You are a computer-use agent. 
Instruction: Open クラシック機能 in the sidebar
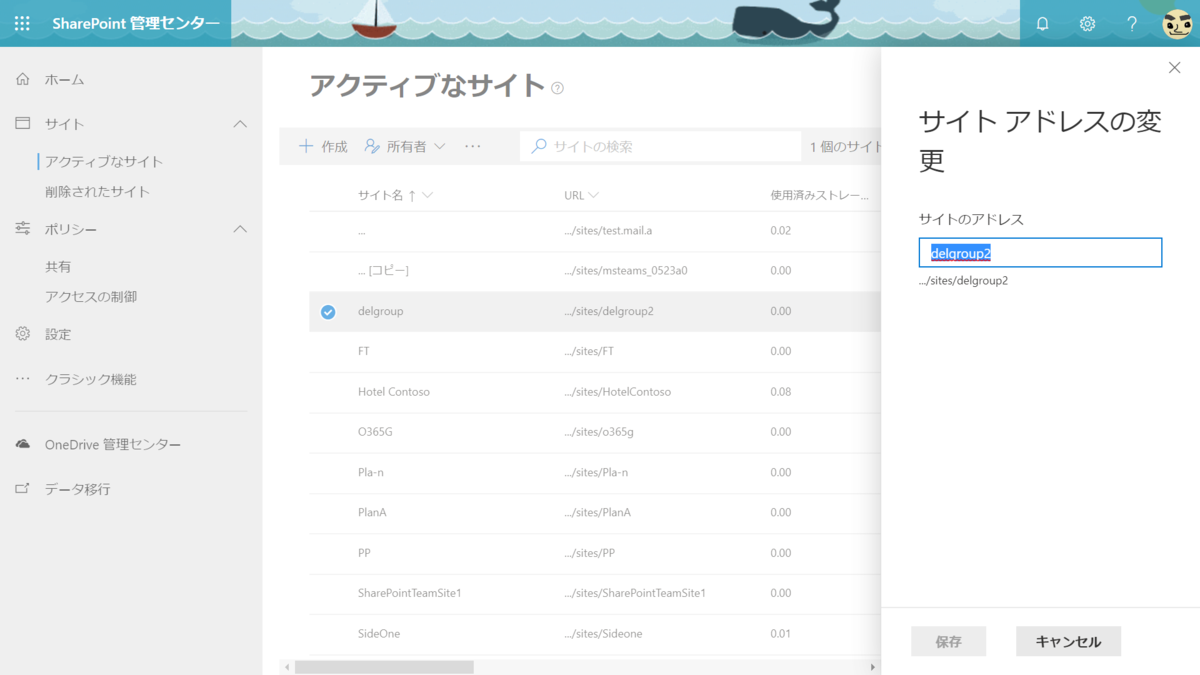coord(91,379)
